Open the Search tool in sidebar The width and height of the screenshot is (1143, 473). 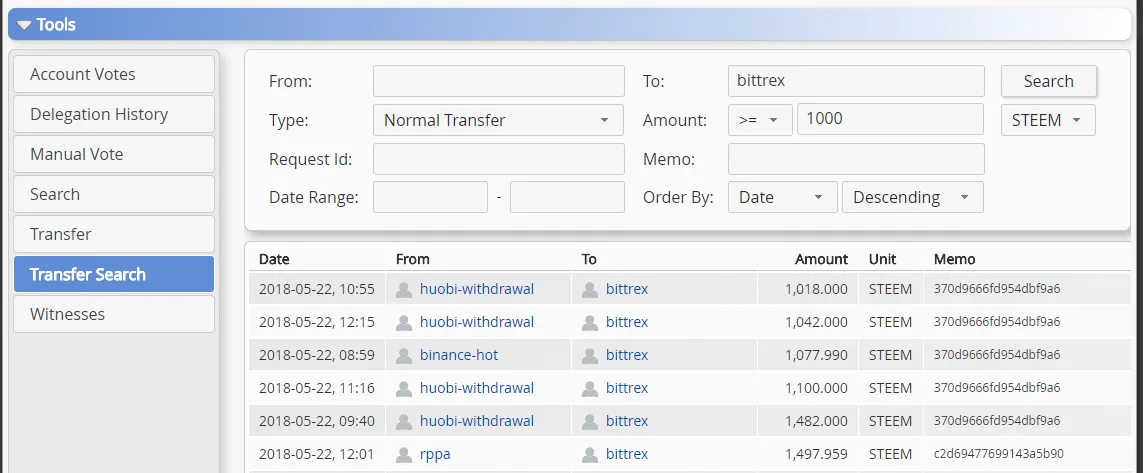pyautogui.click(x=114, y=195)
